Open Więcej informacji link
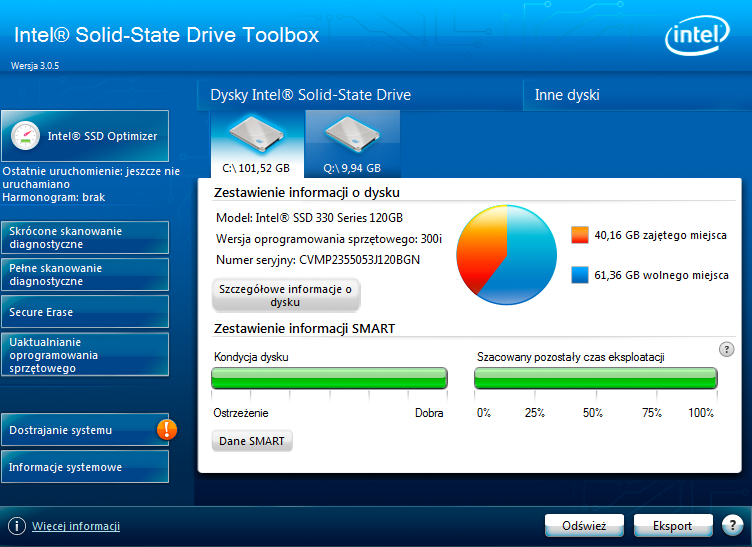Viewport: 752px width, 547px height. (76, 526)
